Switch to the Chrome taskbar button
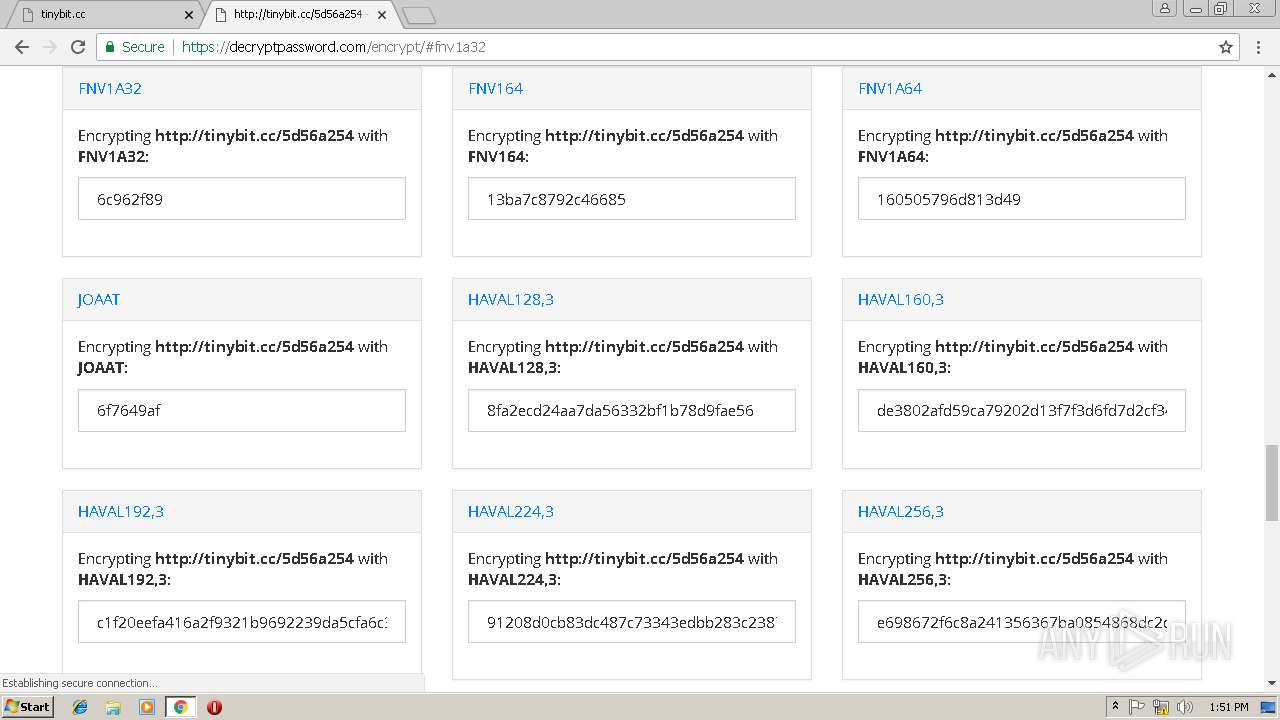Viewport: 1280px width, 720px height. point(180,707)
